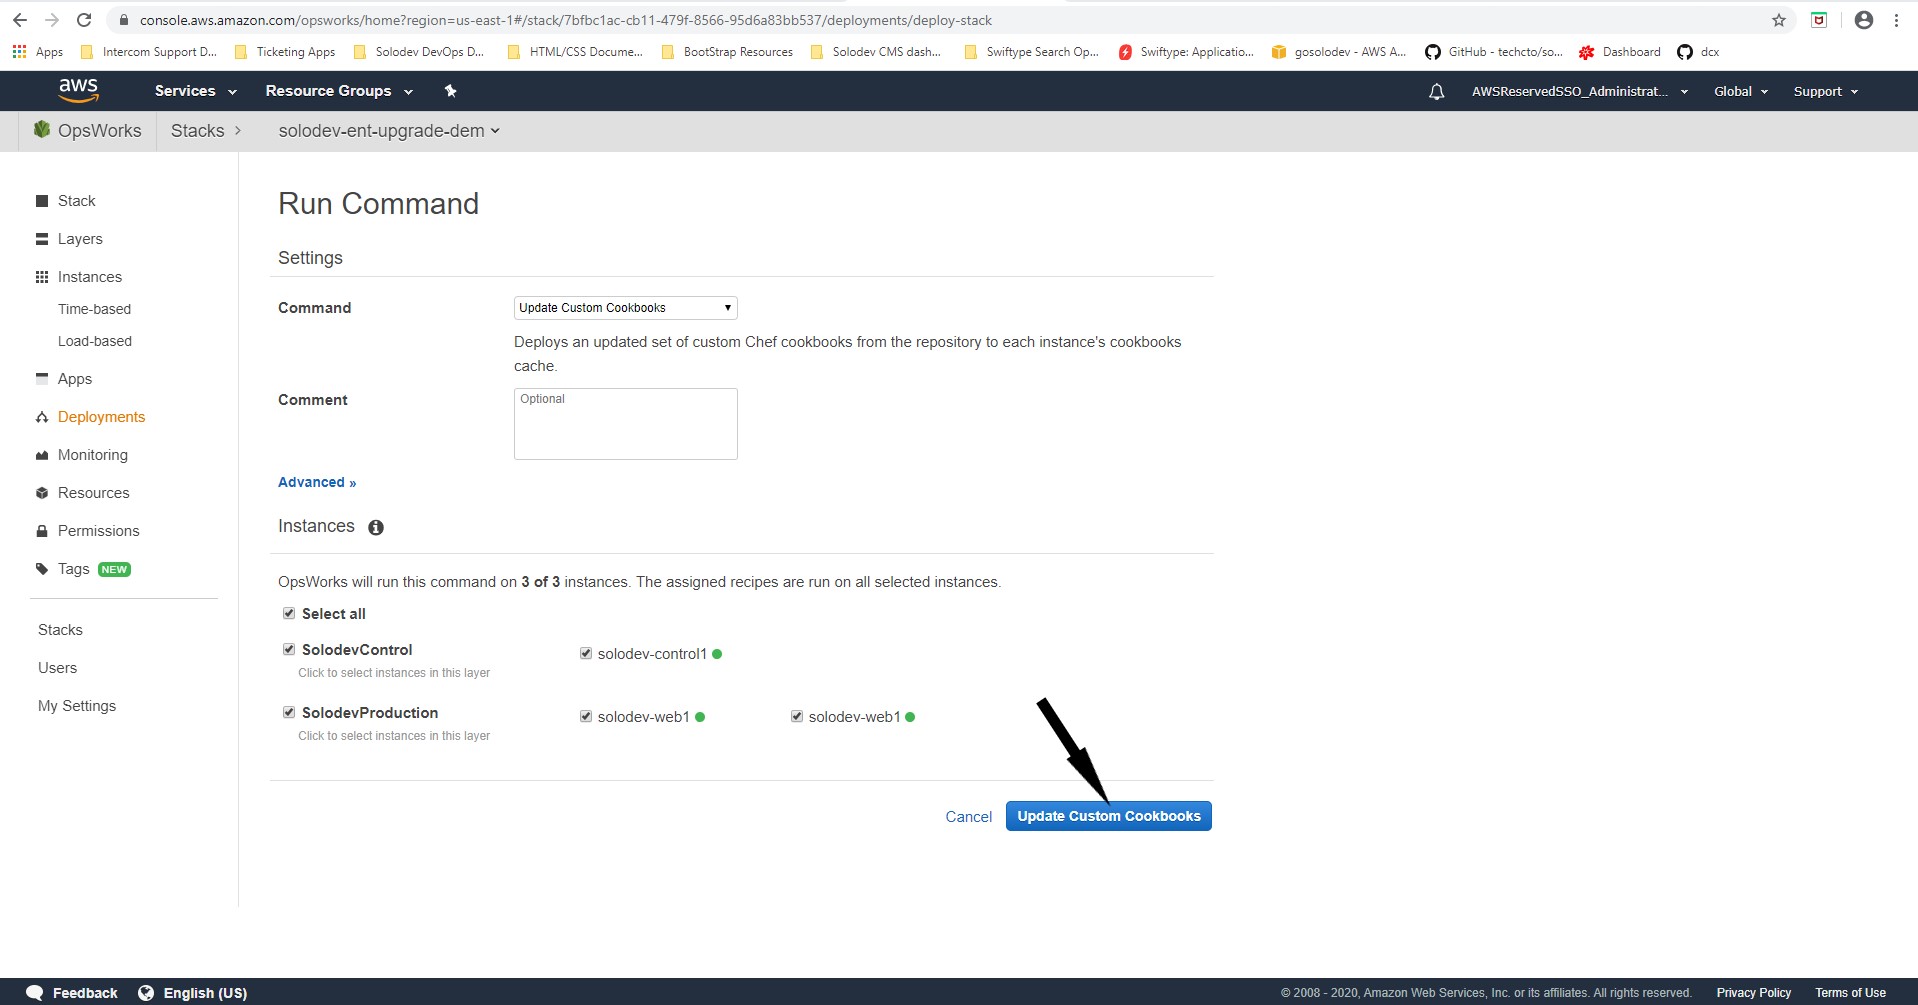Screen dimensions: 1918x1005
Task: Uncheck the second solodev-web1 instance checkbox
Action: [x=797, y=716]
